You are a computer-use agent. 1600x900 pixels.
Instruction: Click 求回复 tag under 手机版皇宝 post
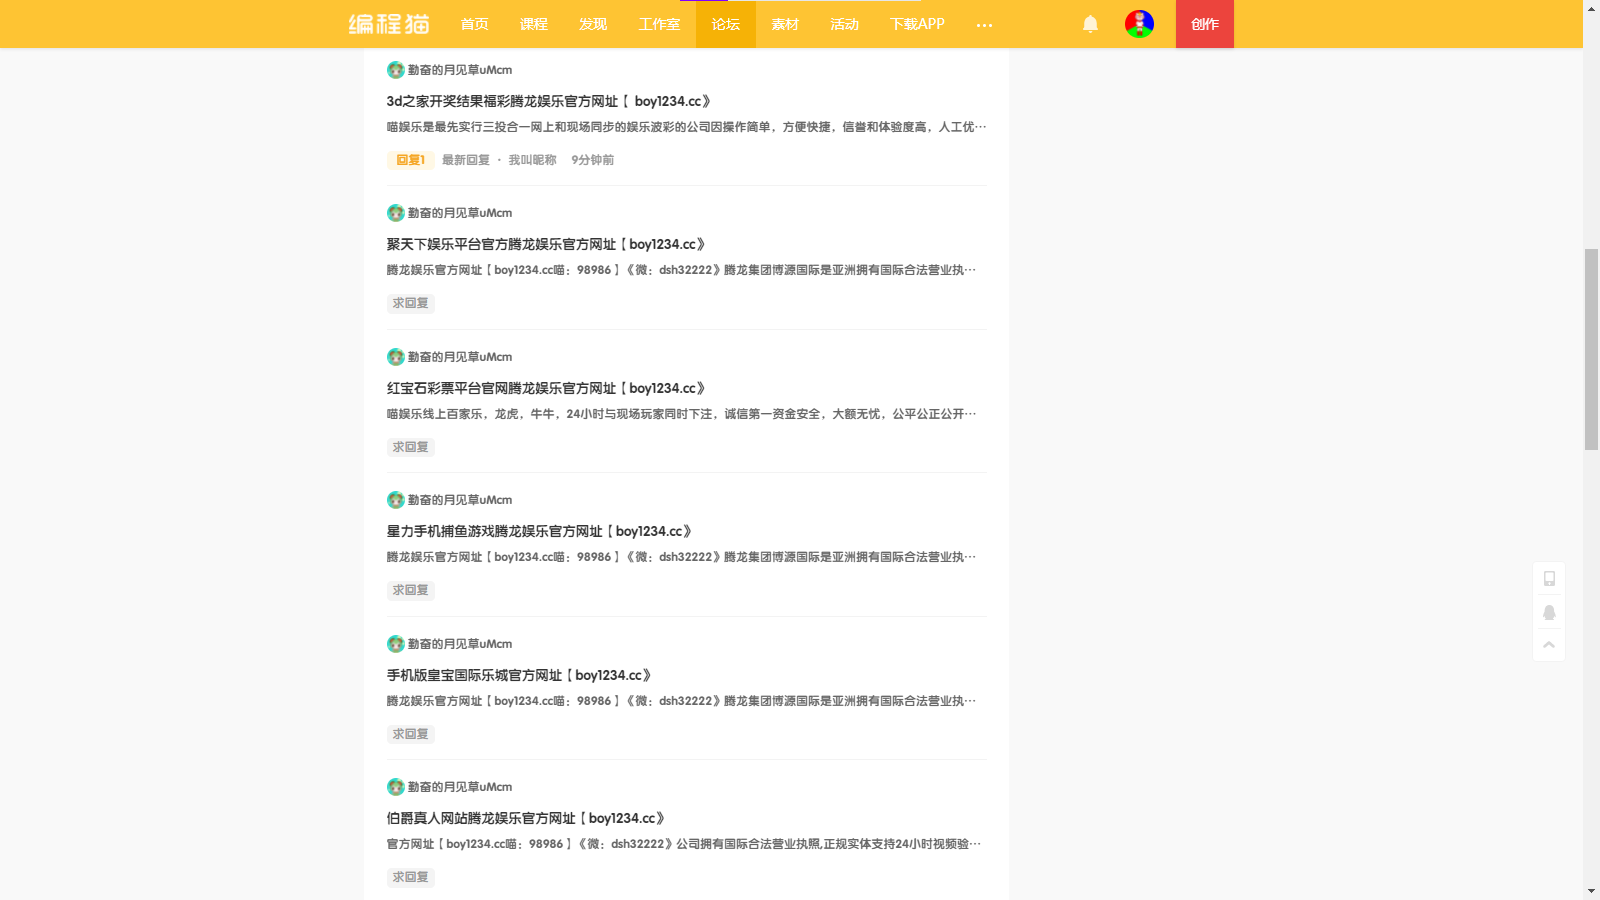(410, 734)
